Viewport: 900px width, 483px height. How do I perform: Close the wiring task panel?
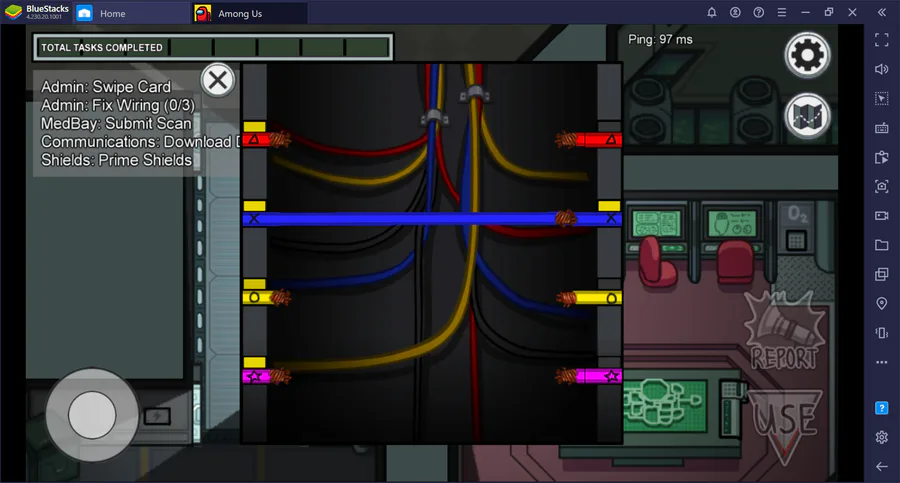click(x=218, y=80)
